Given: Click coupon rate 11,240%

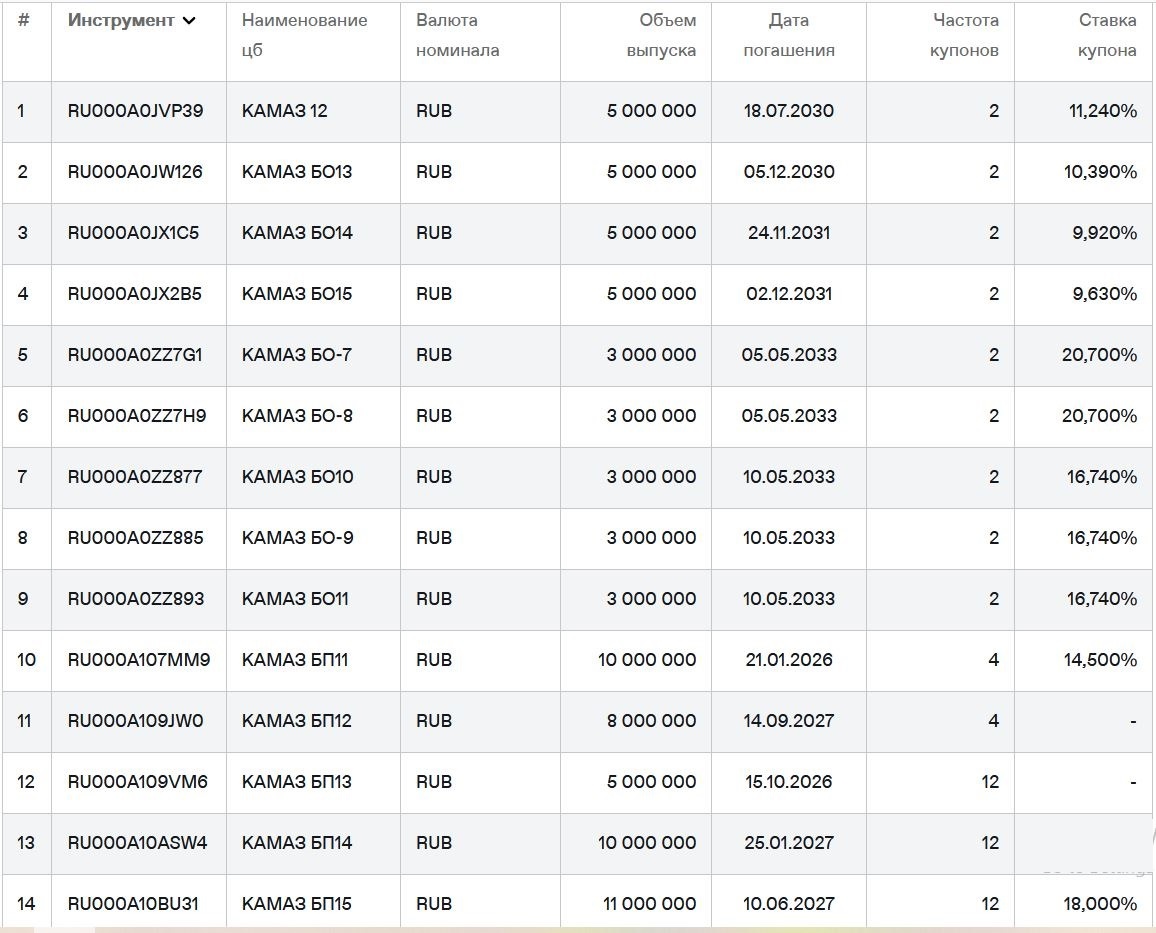Looking at the screenshot, I should 1103,111.
